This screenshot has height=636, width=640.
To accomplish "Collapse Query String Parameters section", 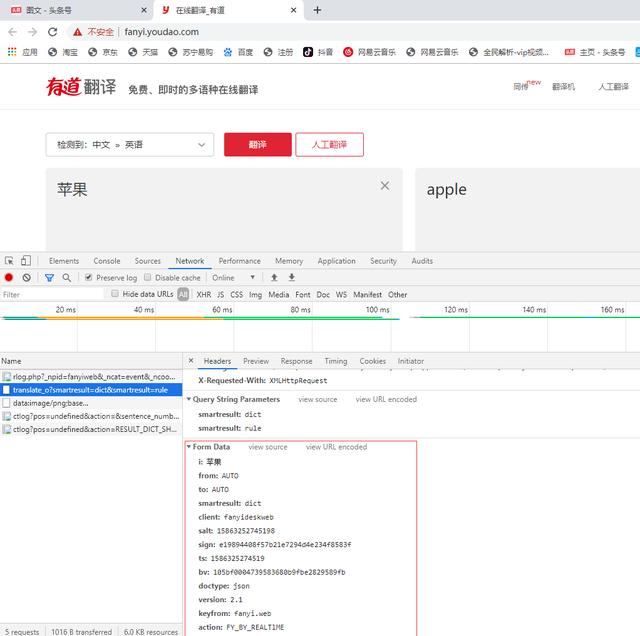I will tap(189, 399).
